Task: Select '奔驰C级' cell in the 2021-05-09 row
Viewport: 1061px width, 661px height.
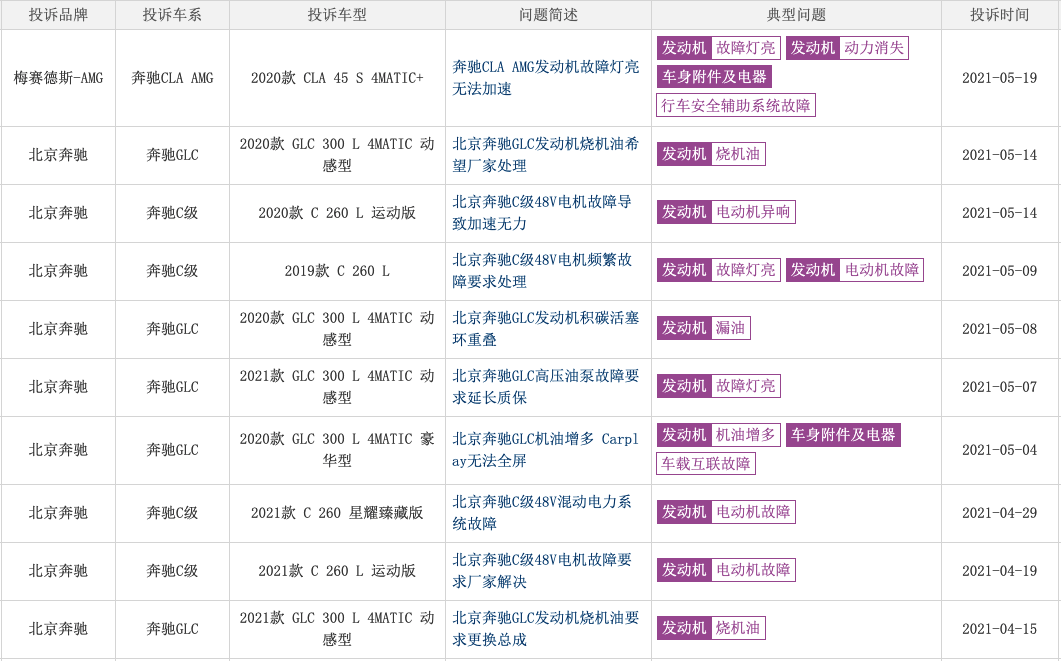Action: 172,271
